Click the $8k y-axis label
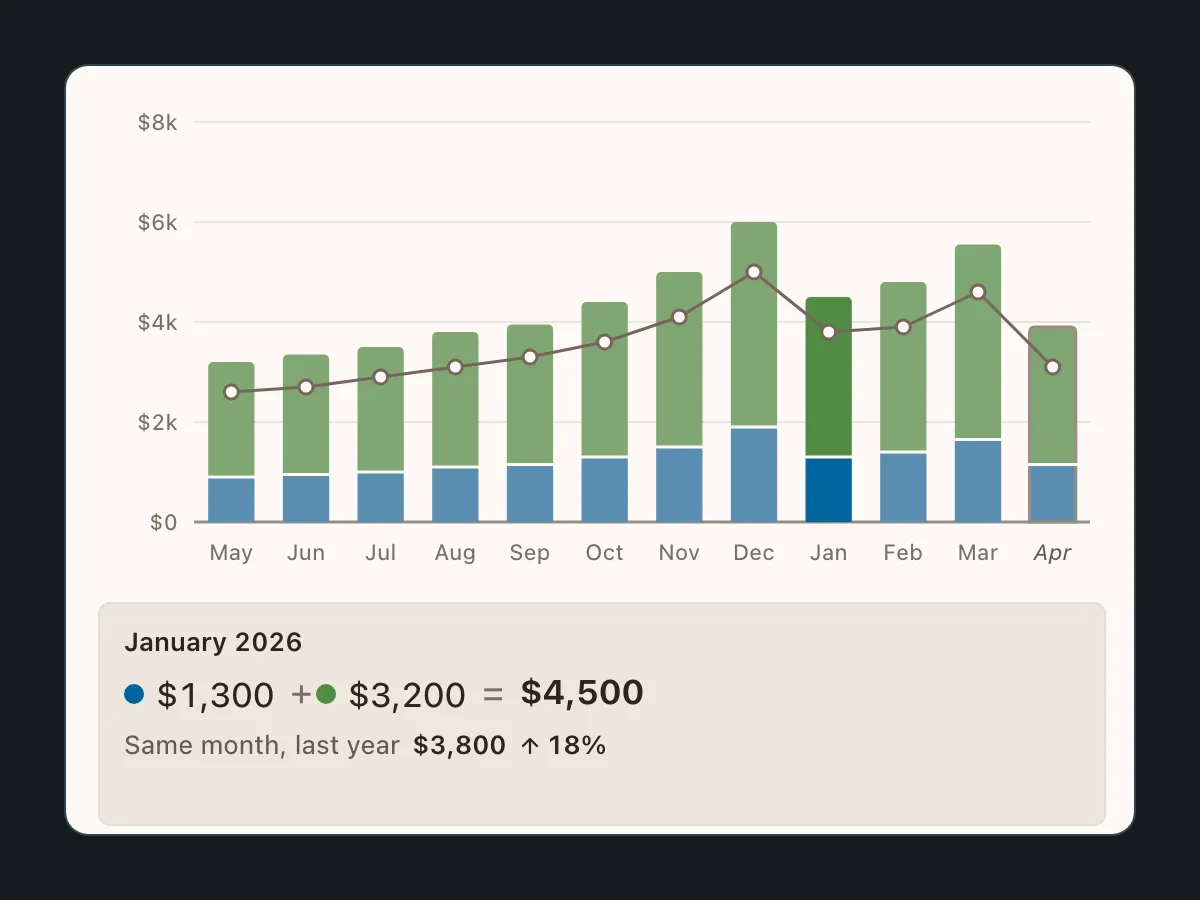Viewport: 1200px width, 900px height. coord(158,122)
